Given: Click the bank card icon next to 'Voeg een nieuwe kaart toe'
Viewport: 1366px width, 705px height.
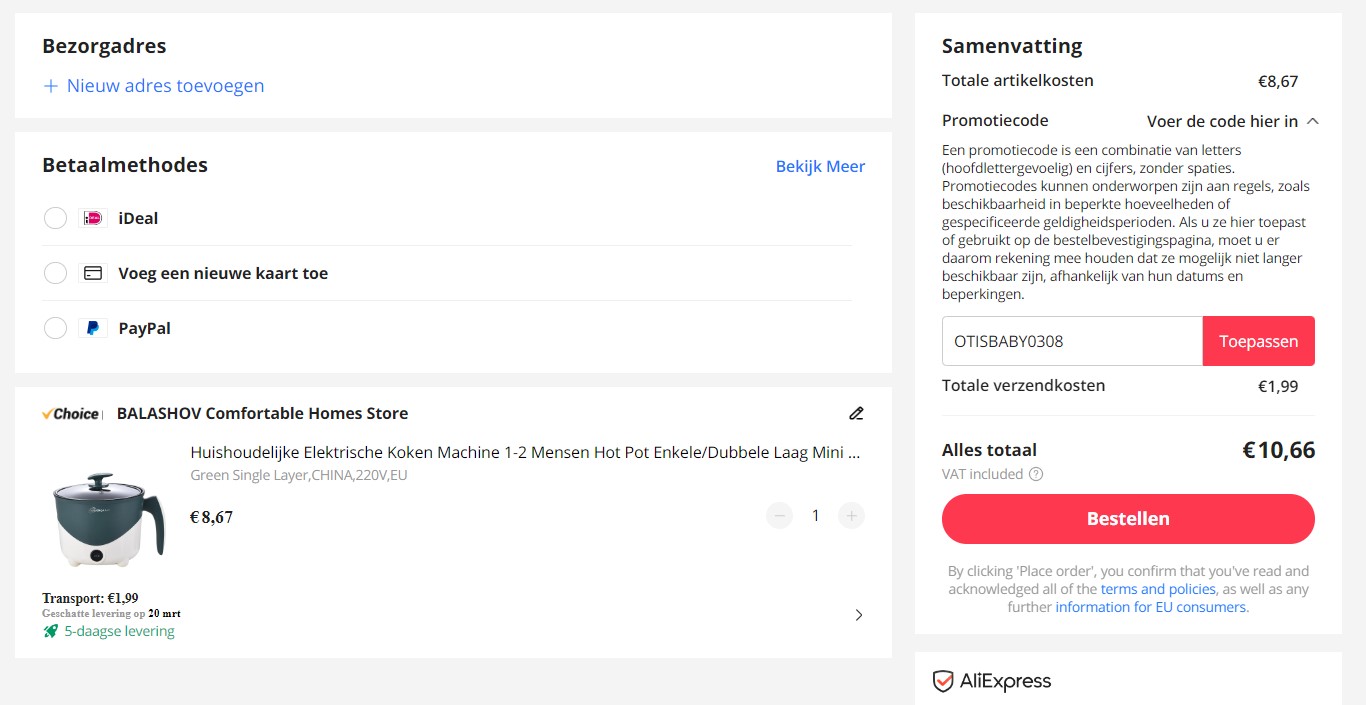Looking at the screenshot, I should (x=93, y=272).
